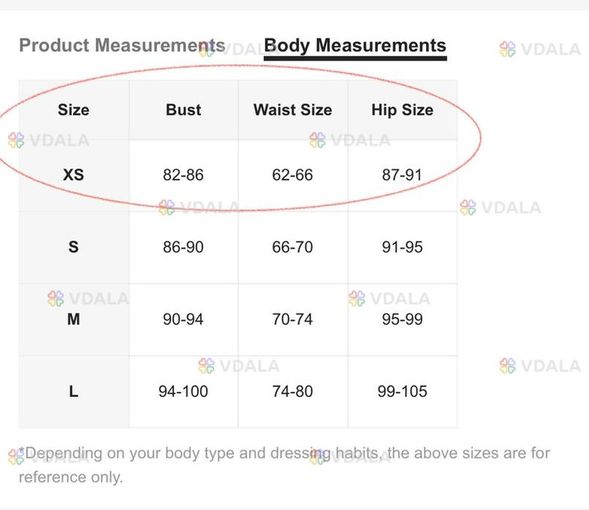Select the S size row label

pyautogui.click(x=74, y=247)
